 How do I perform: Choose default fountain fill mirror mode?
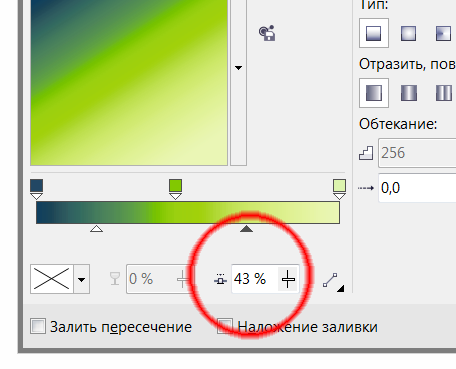[x=374, y=93]
